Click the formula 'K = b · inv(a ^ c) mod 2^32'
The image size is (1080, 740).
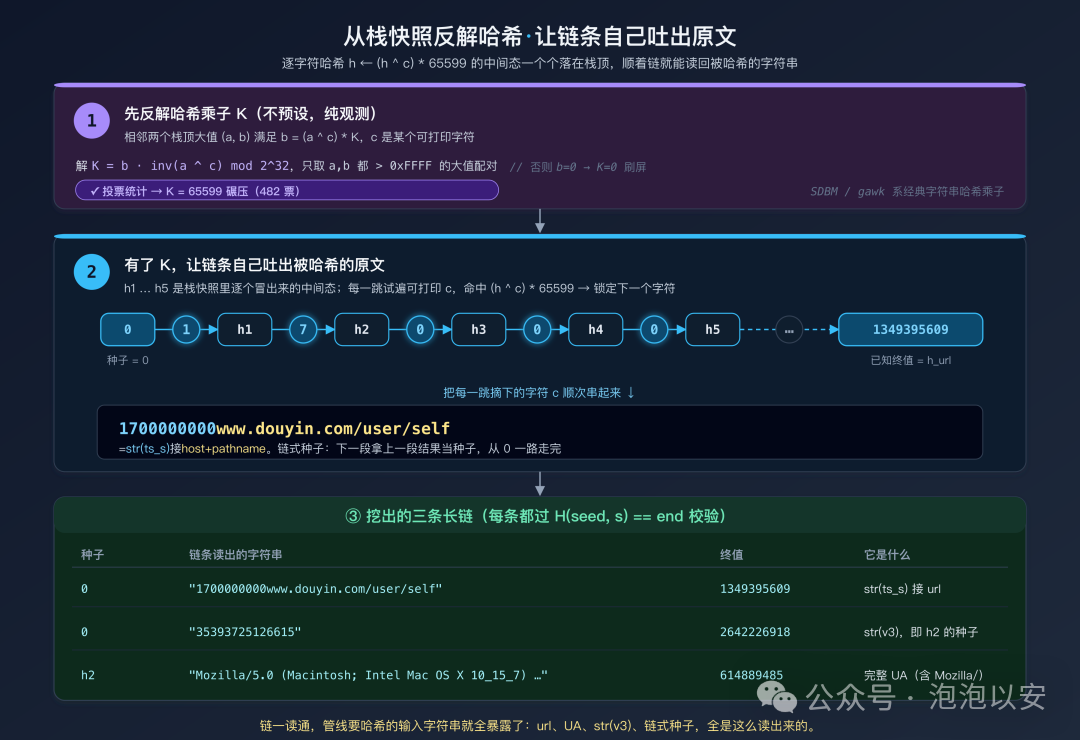[193, 166]
